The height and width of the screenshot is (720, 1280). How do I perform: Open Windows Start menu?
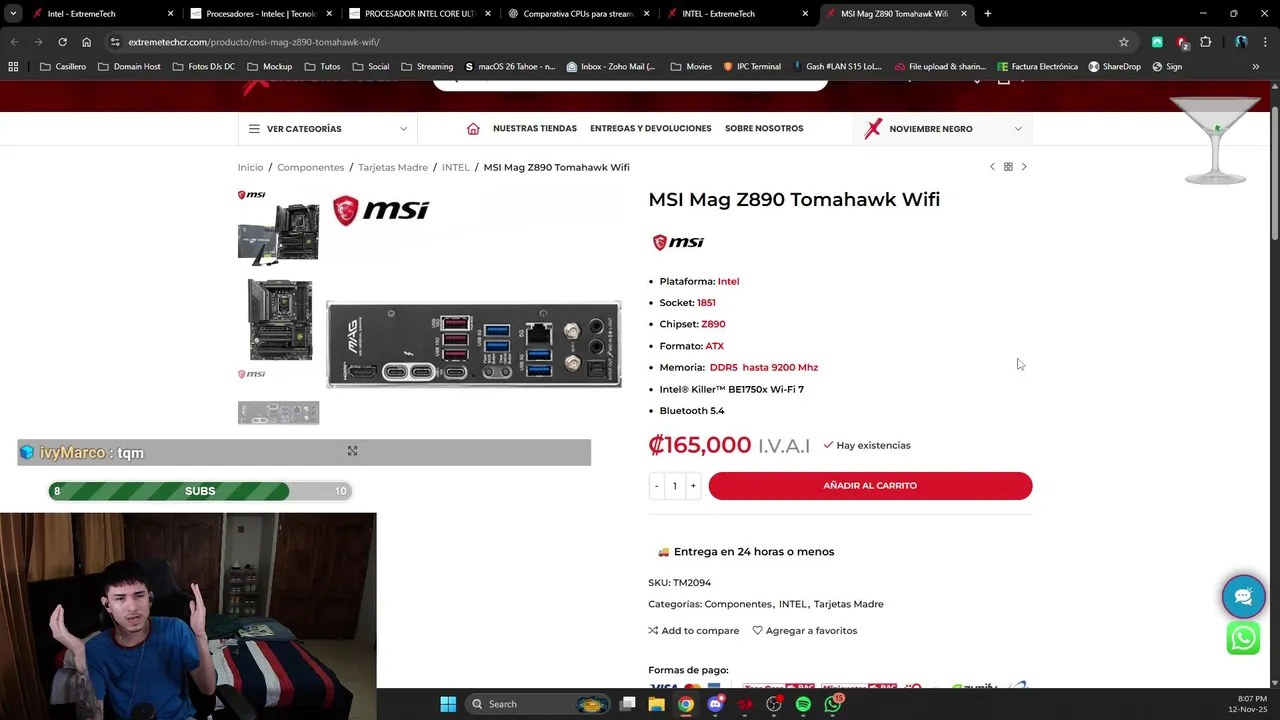click(x=448, y=704)
